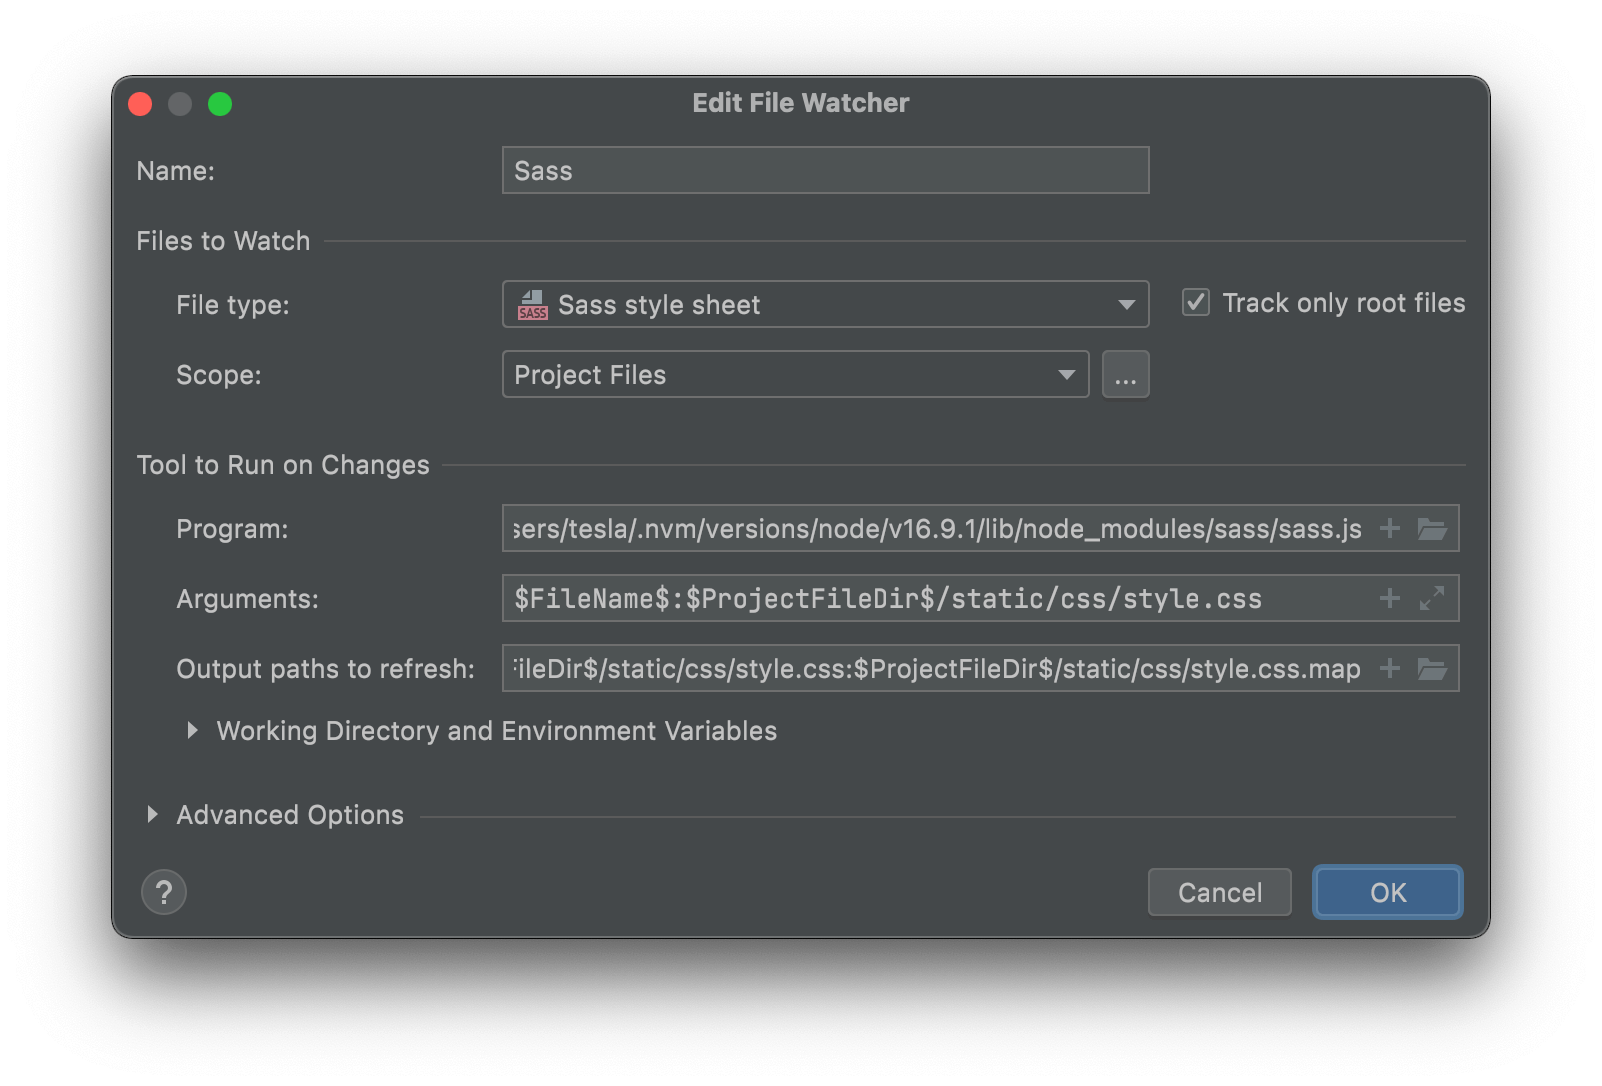This screenshot has width=1602, height=1086.
Task: Insert macro in the Program field
Action: (x=1390, y=528)
